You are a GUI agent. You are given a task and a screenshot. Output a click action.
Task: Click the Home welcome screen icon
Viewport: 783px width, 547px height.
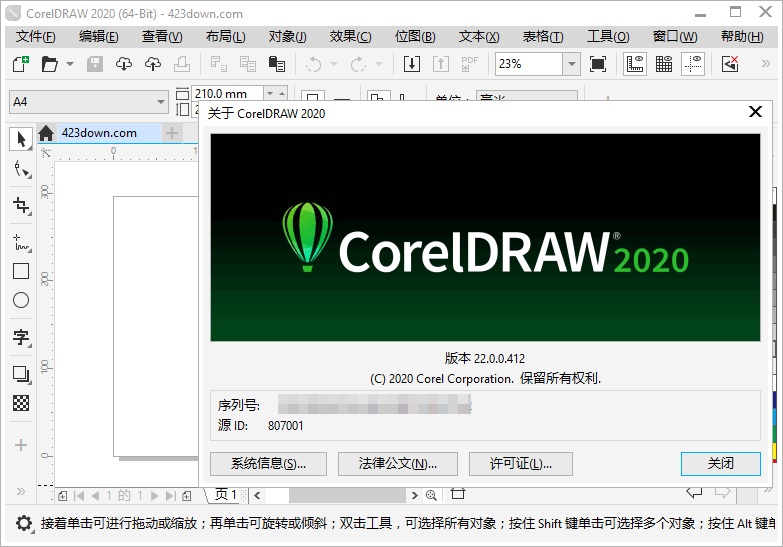[46, 133]
